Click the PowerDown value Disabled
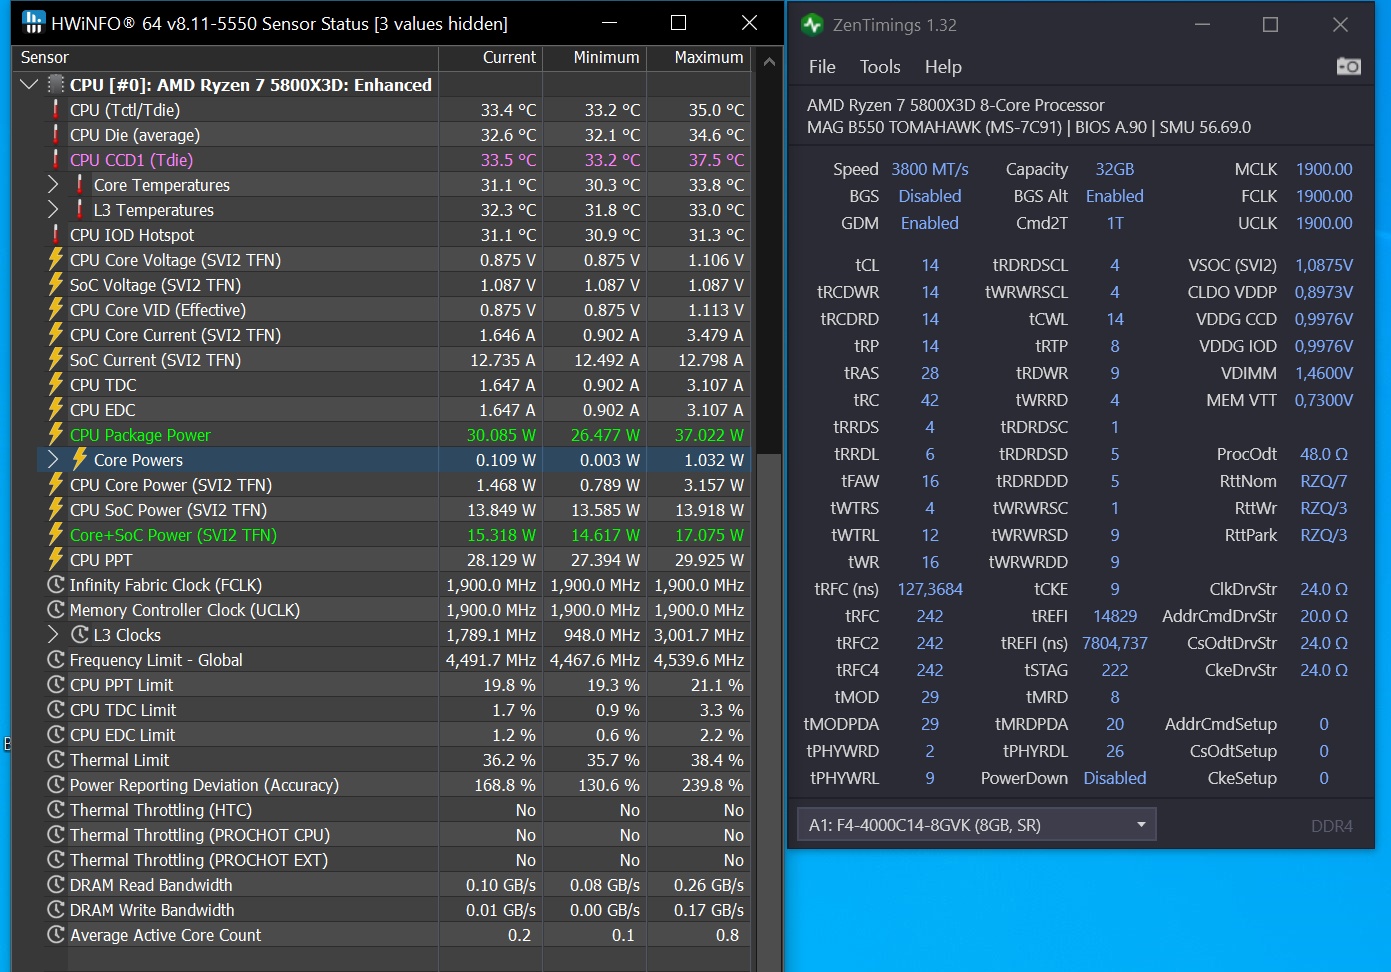 pos(1115,778)
